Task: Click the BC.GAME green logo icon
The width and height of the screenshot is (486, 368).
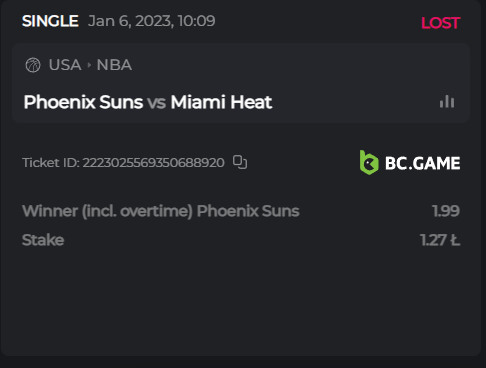Action: tap(369, 163)
